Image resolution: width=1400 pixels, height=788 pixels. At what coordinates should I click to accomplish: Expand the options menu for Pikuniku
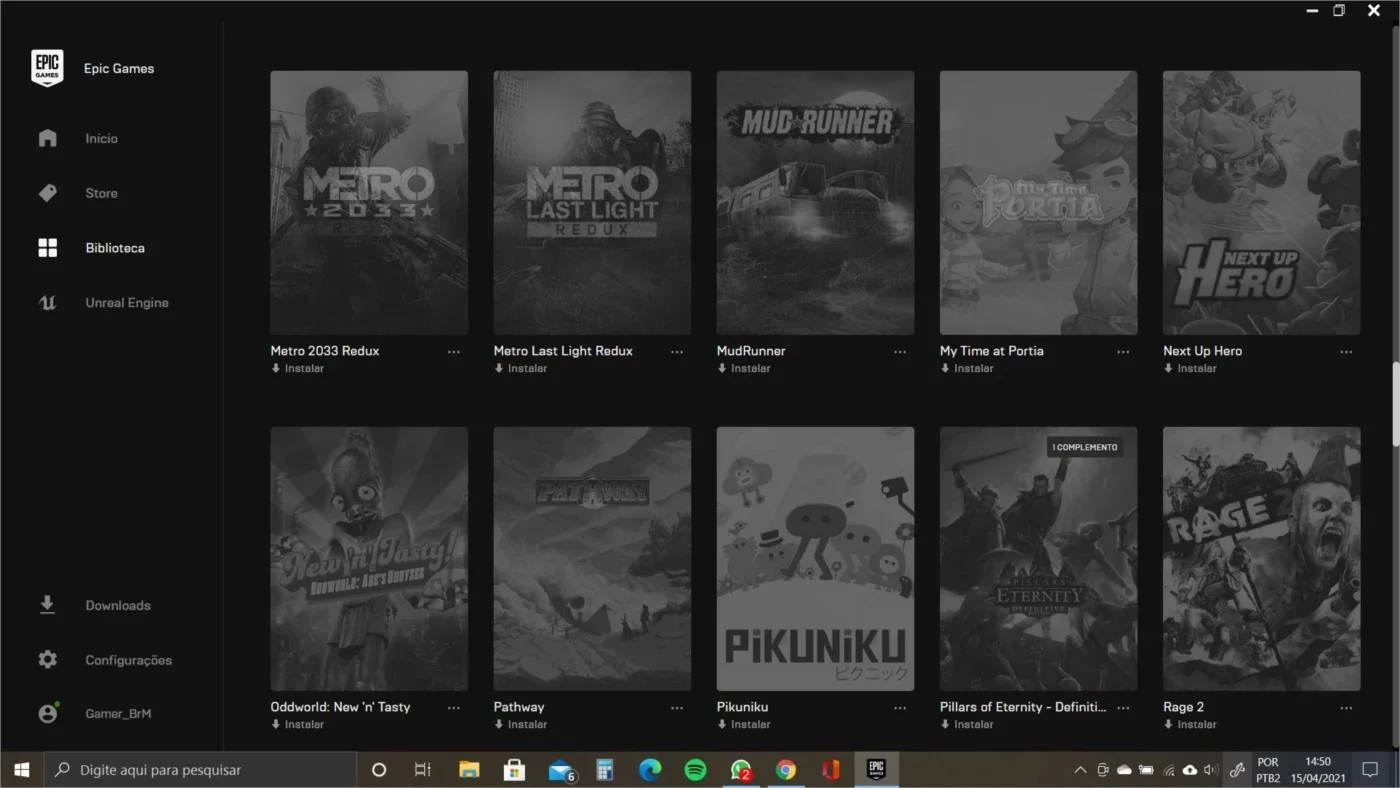pos(900,707)
